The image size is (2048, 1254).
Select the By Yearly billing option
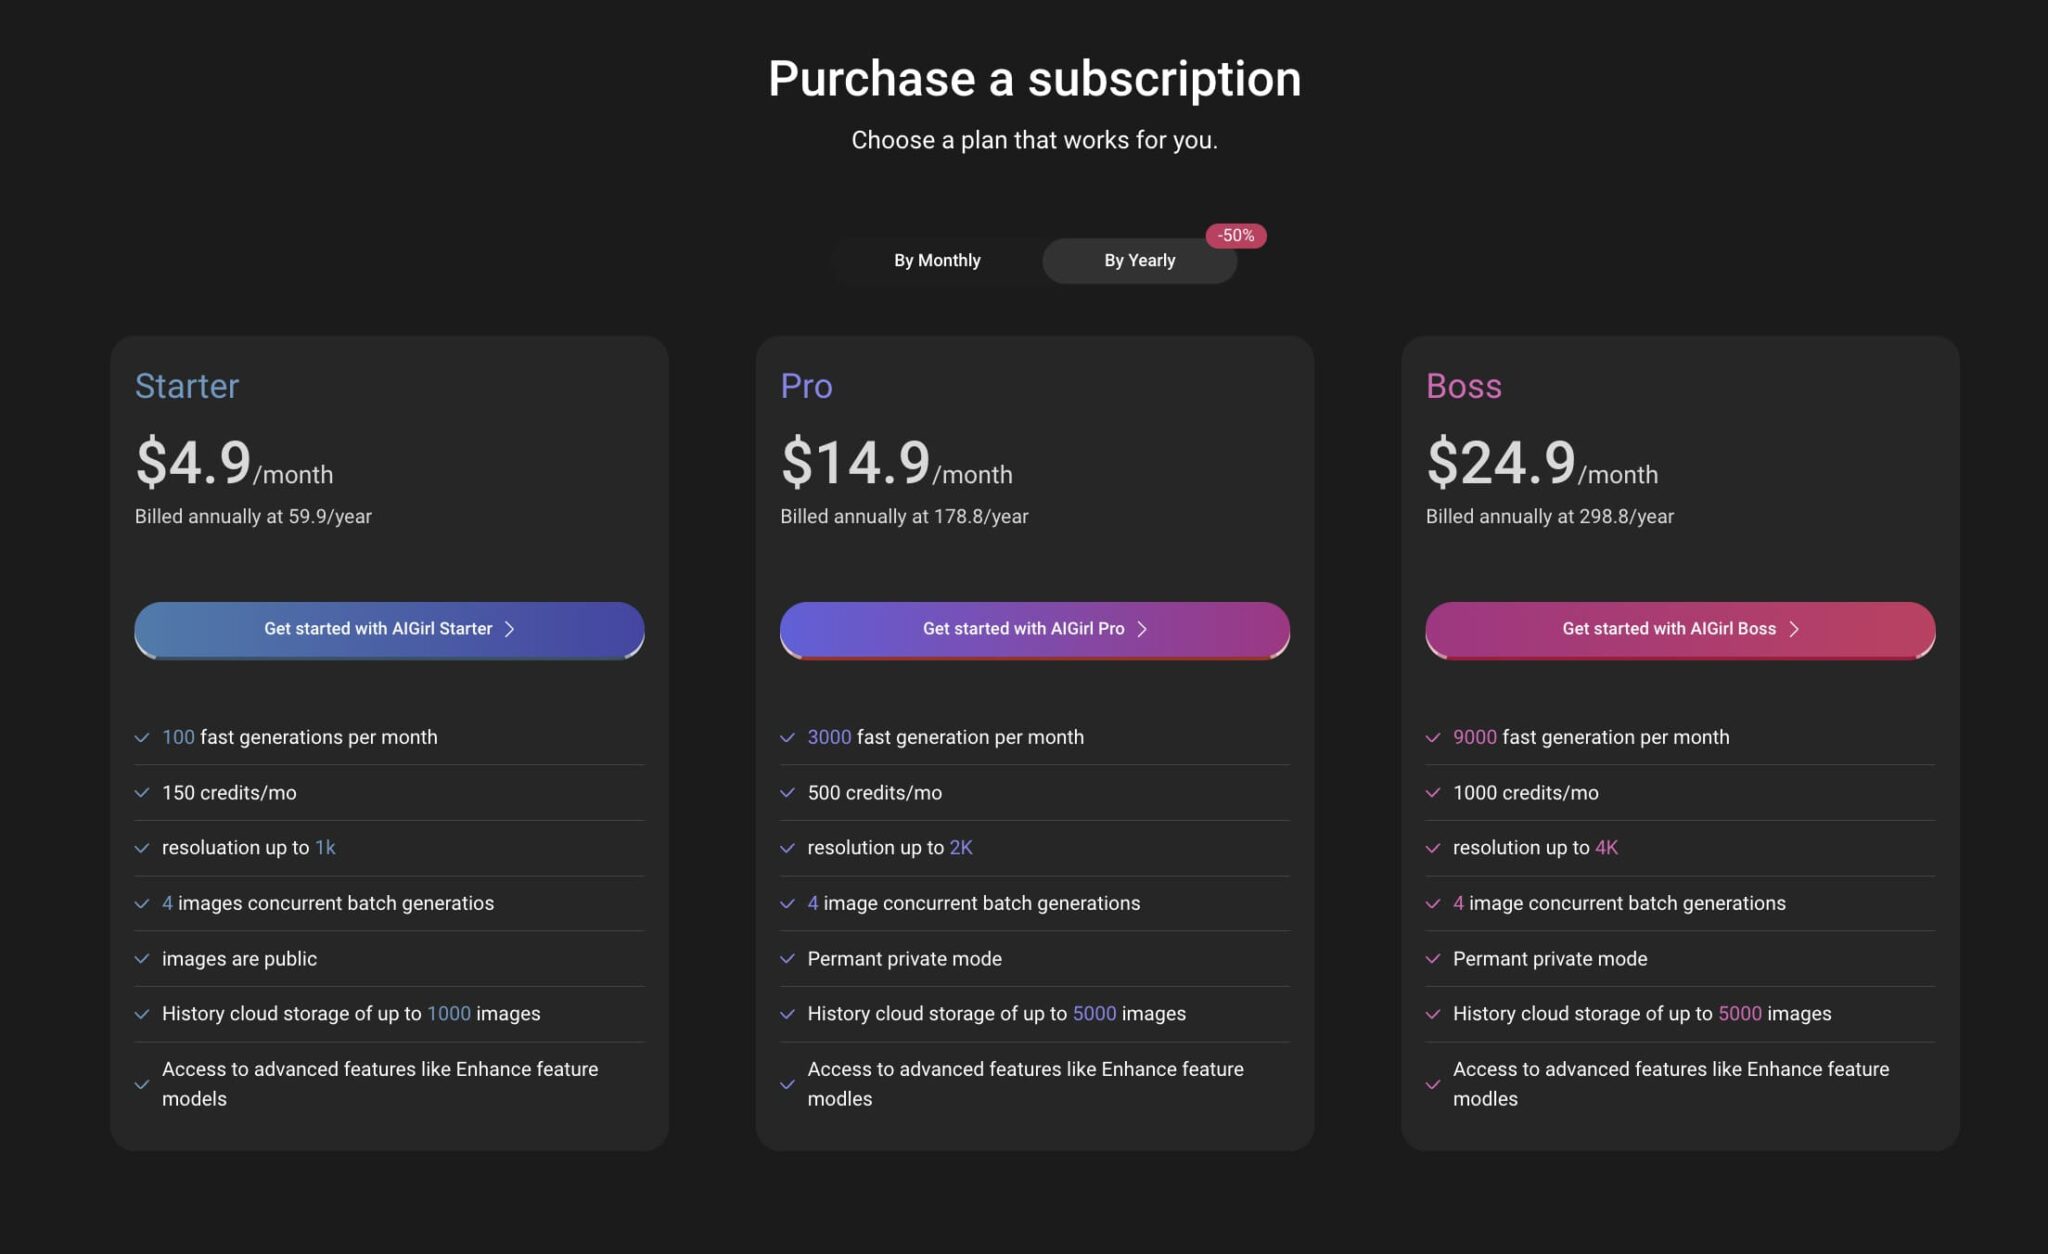pyautogui.click(x=1139, y=260)
